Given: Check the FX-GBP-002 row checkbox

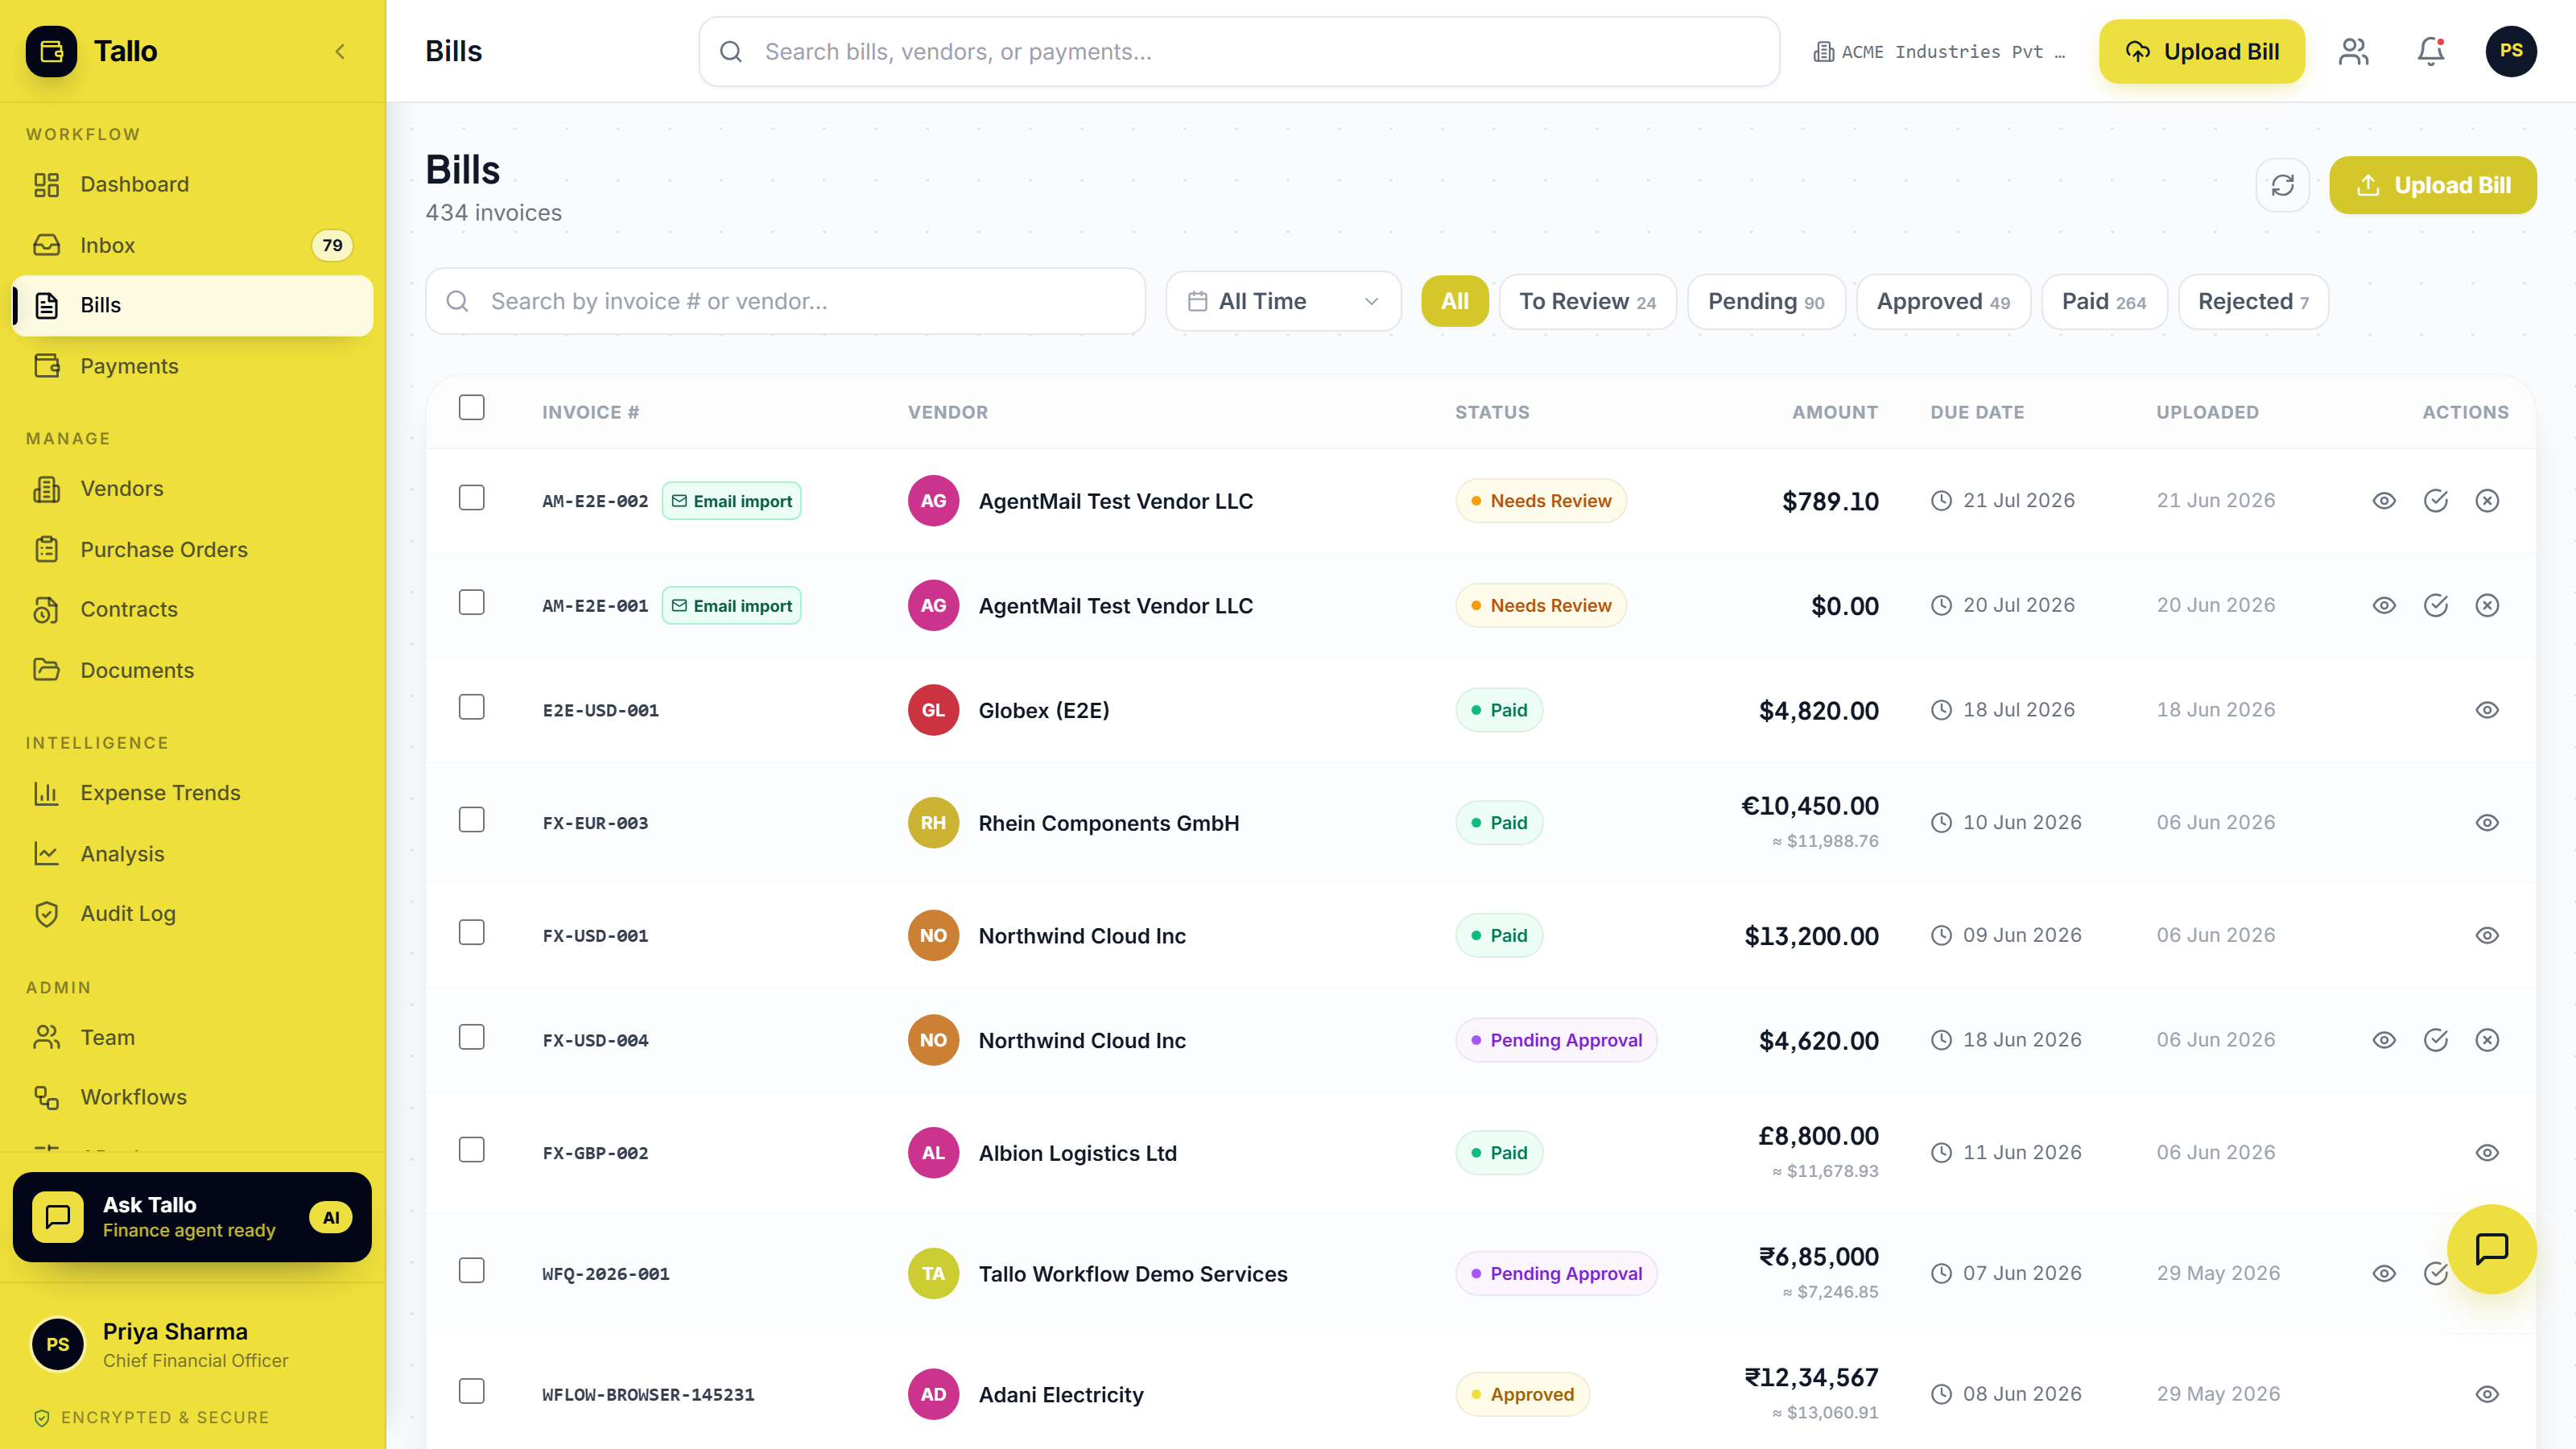Looking at the screenshot, I should (x=471, y=1150).
